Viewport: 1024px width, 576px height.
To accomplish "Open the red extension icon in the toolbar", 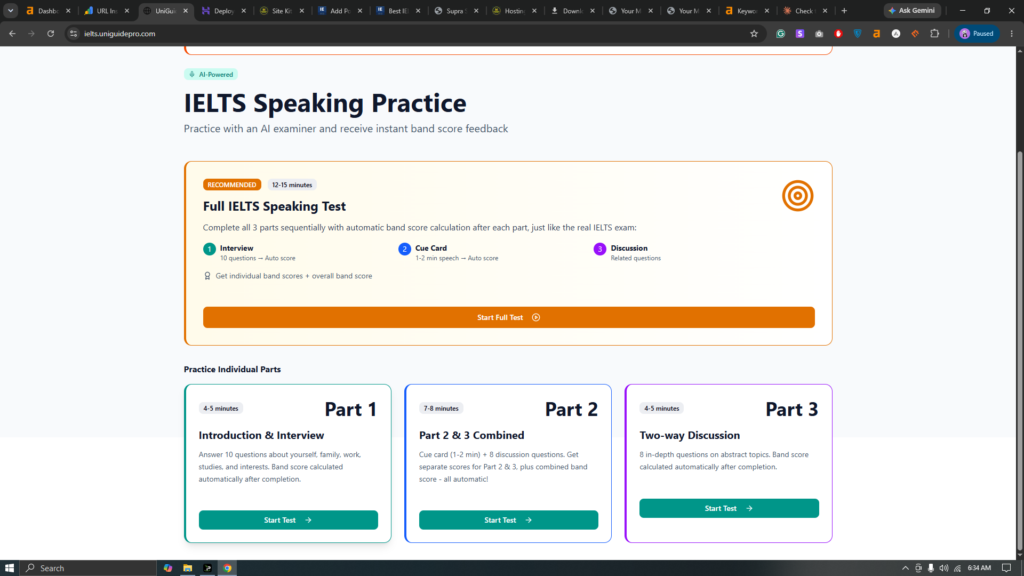I will (839, 33).
